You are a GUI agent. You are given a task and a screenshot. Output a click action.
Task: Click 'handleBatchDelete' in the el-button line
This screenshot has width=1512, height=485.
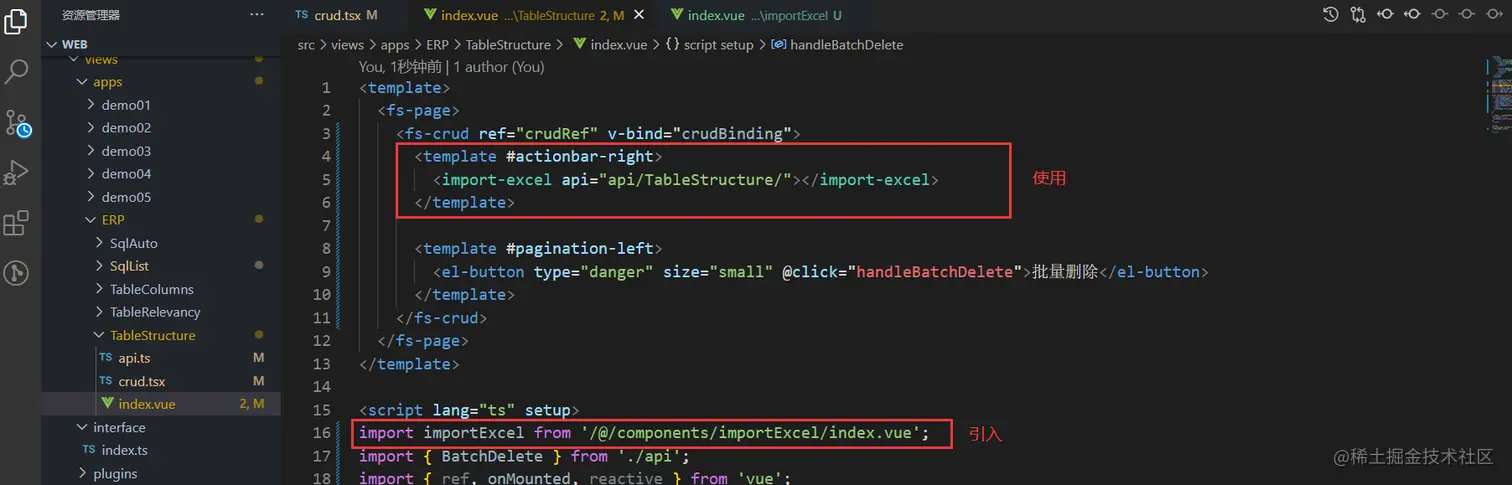point(935,272)
